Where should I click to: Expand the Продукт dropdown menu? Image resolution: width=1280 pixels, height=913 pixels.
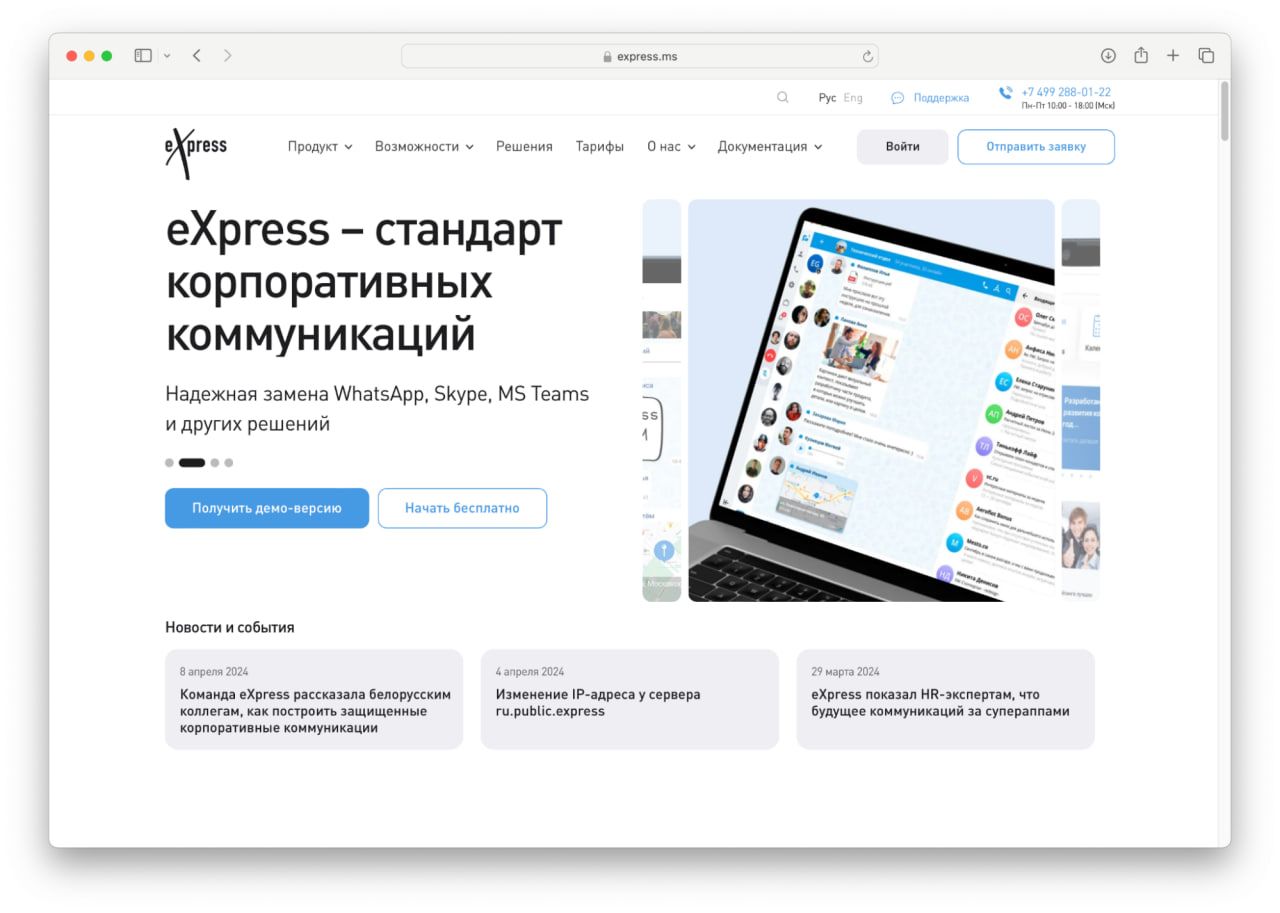coord(320,147)
